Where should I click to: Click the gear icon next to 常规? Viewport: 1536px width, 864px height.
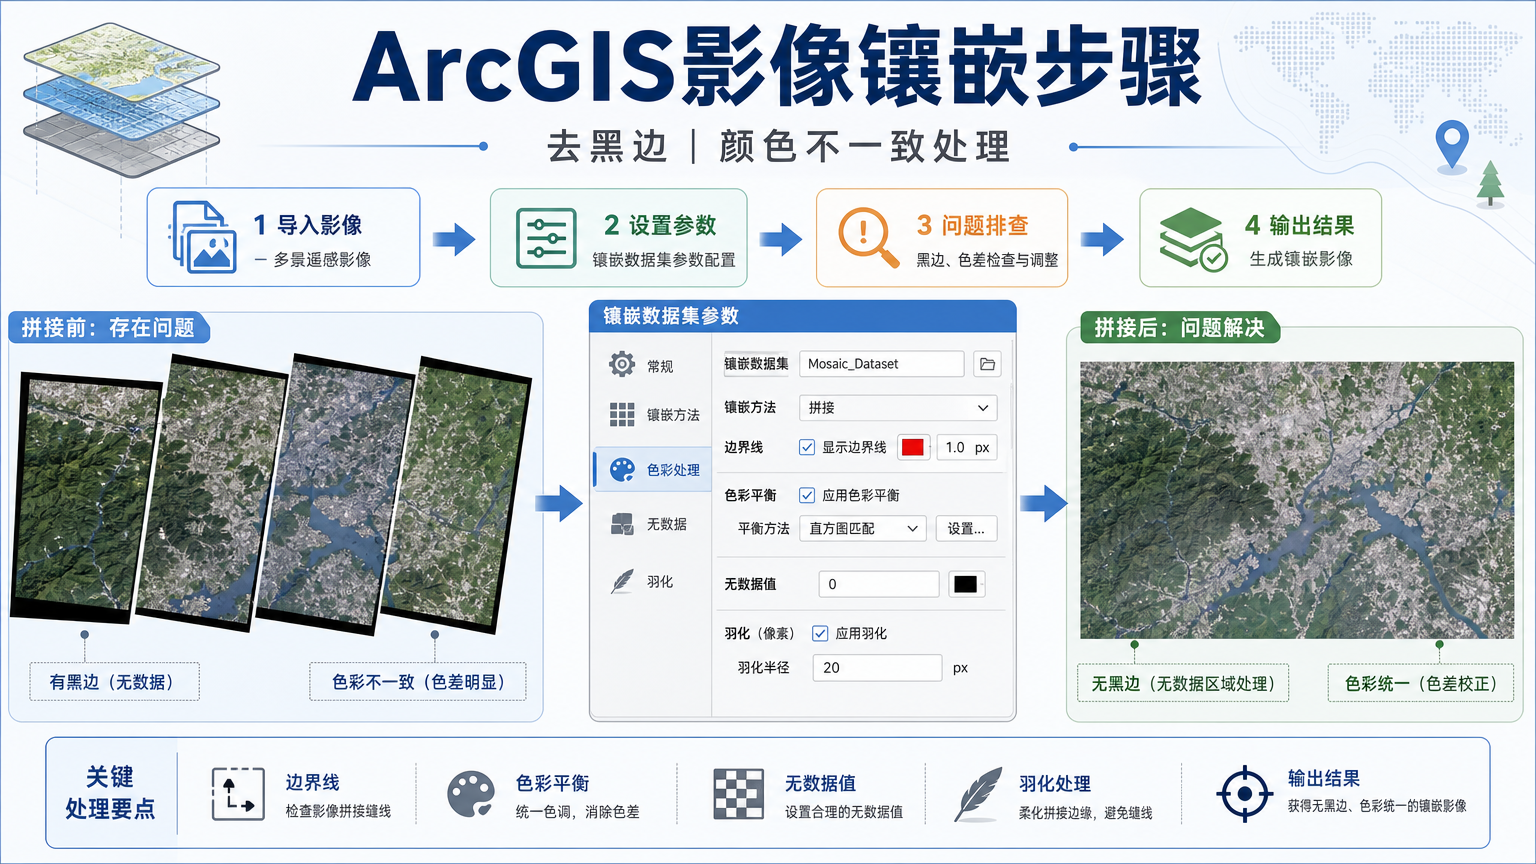[622, 364]
